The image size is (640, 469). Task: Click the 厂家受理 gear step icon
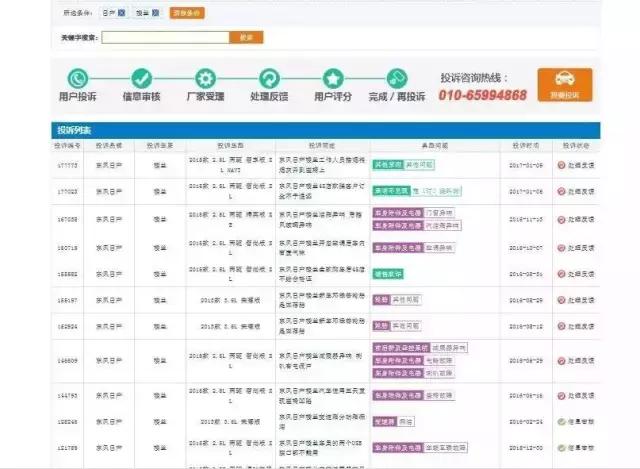tap(205, 78)
